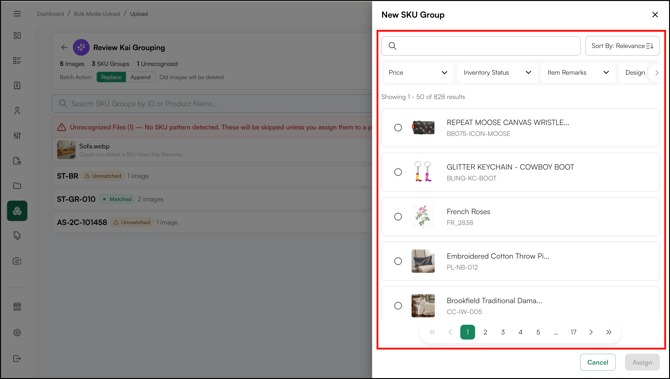Expand the Price filter dropdown

tap(417, 73)
